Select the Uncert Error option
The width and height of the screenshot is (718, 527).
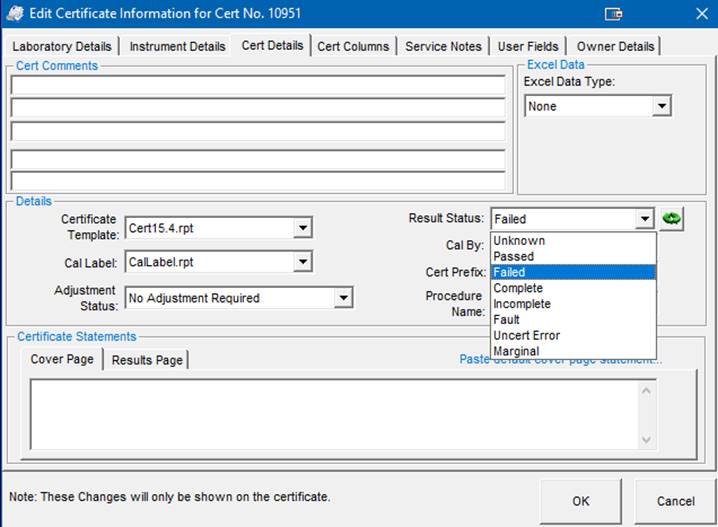(x=526, y=335)
